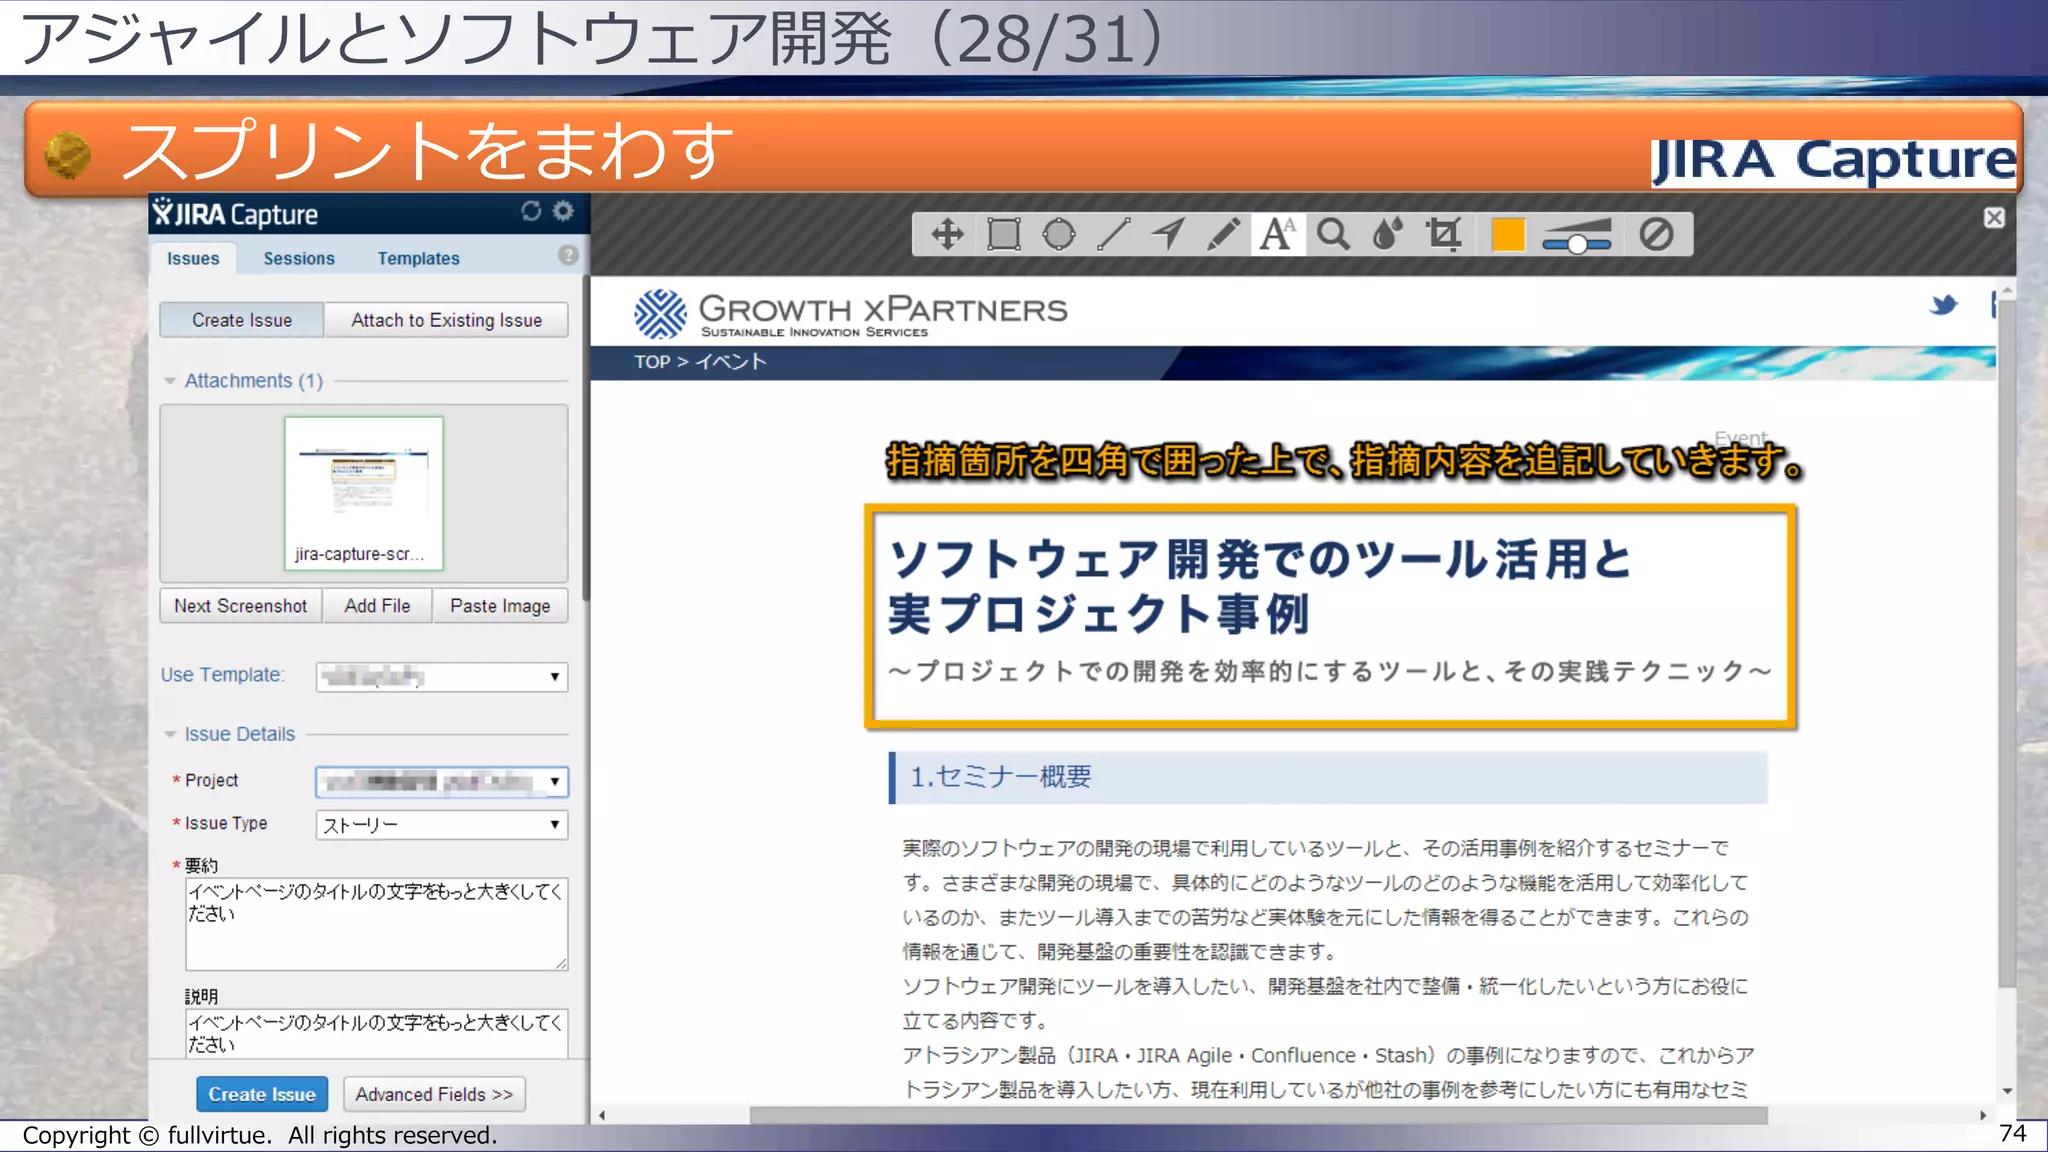
Task: Click the clear annotations circle-slash icon
Action: 1656,235
